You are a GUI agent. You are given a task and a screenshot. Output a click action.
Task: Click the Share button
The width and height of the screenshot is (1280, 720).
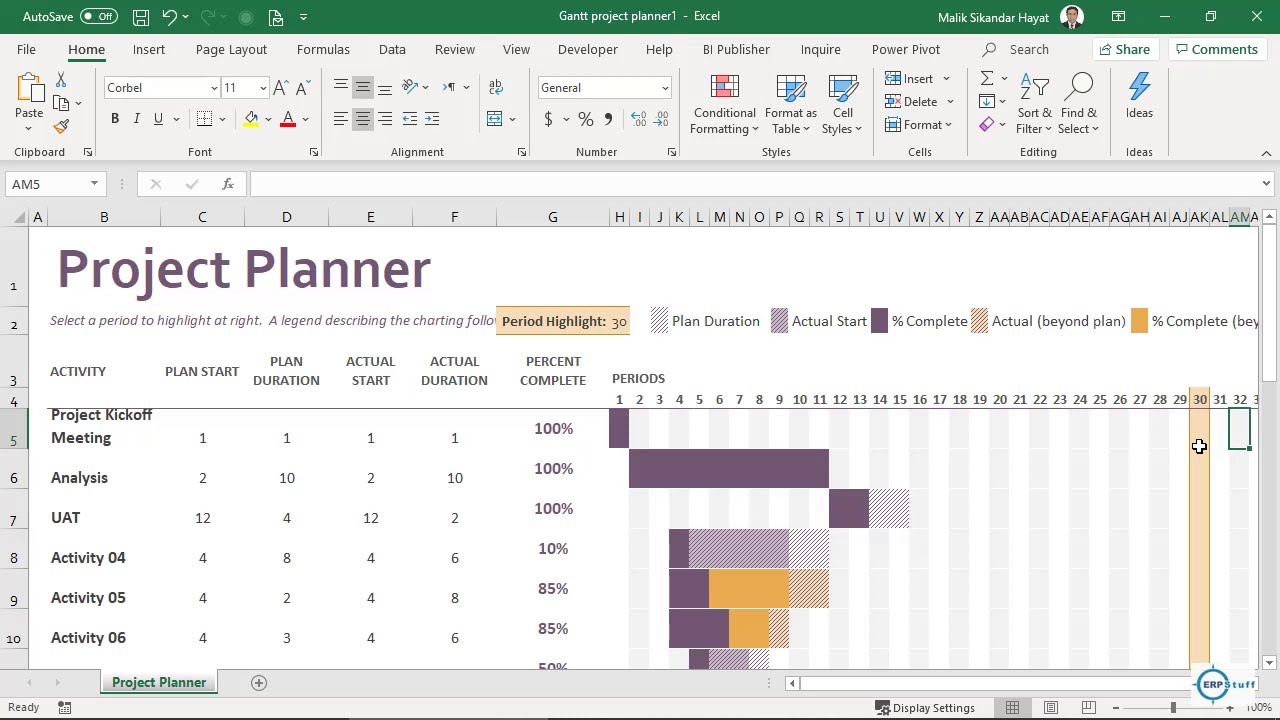tap(1124, 49)
